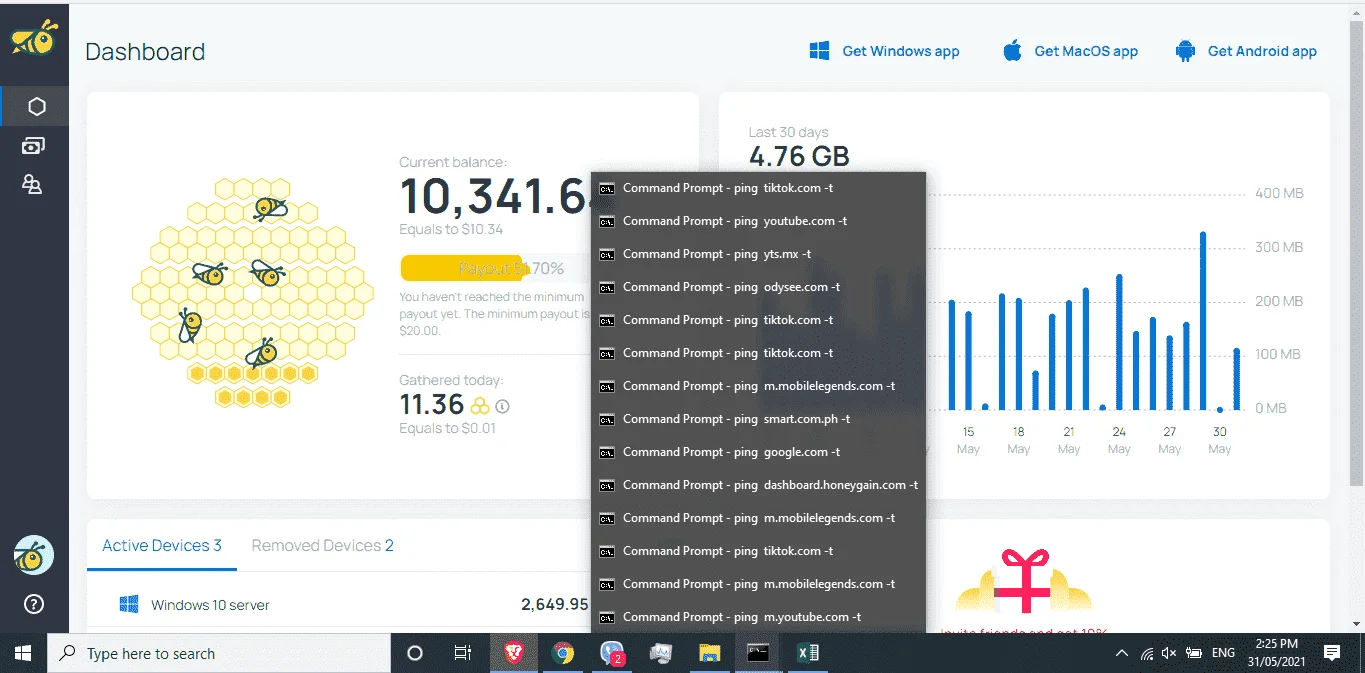Open Task View on the taskbar
Viewport: 1365px width, 673px height.
pos(463,653)
